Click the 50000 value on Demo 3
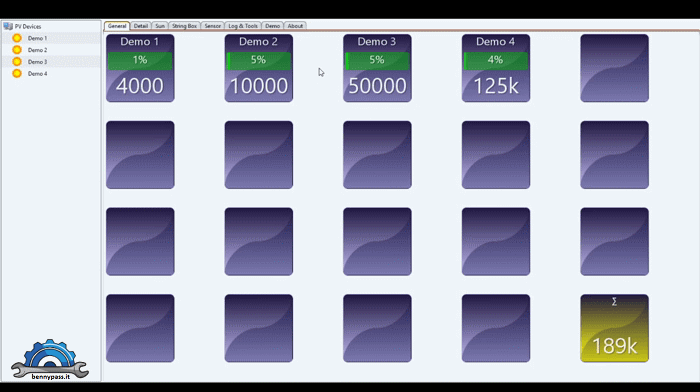This screenshot has height=392, width=700. 377,86
